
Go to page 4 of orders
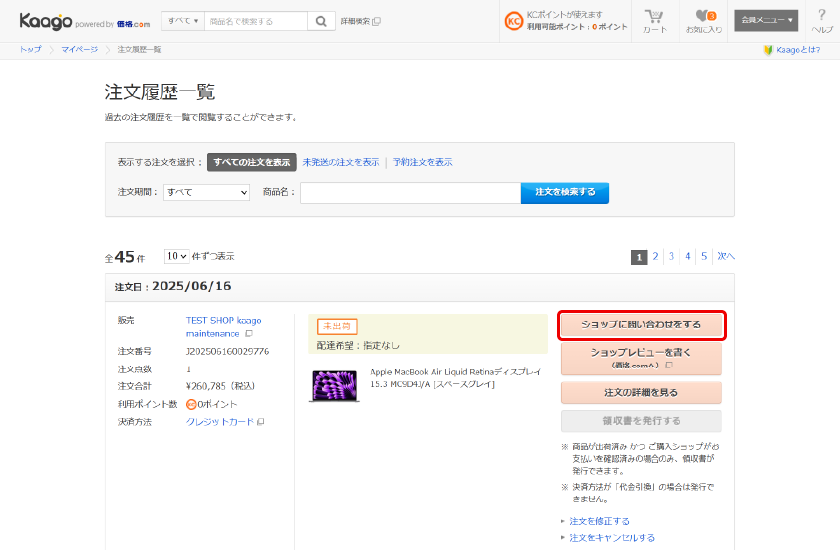[x=688, y=257]
